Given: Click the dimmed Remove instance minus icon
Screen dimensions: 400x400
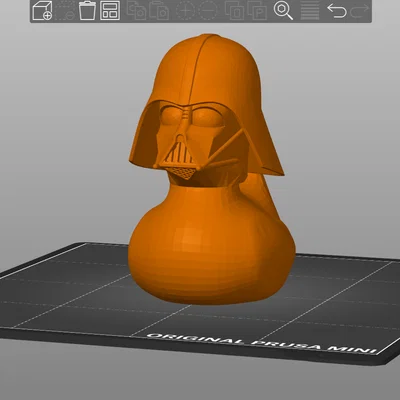Looking at the screenshot, I should pos(208,11).
